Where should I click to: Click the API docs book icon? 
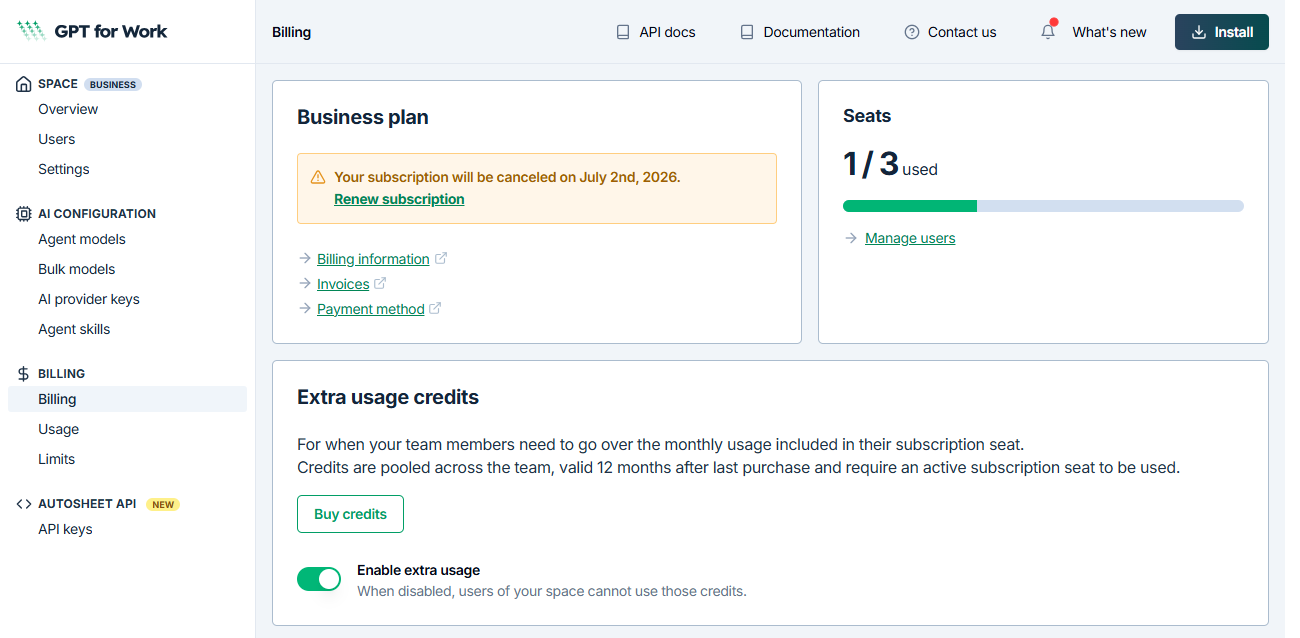pos(623,32)
